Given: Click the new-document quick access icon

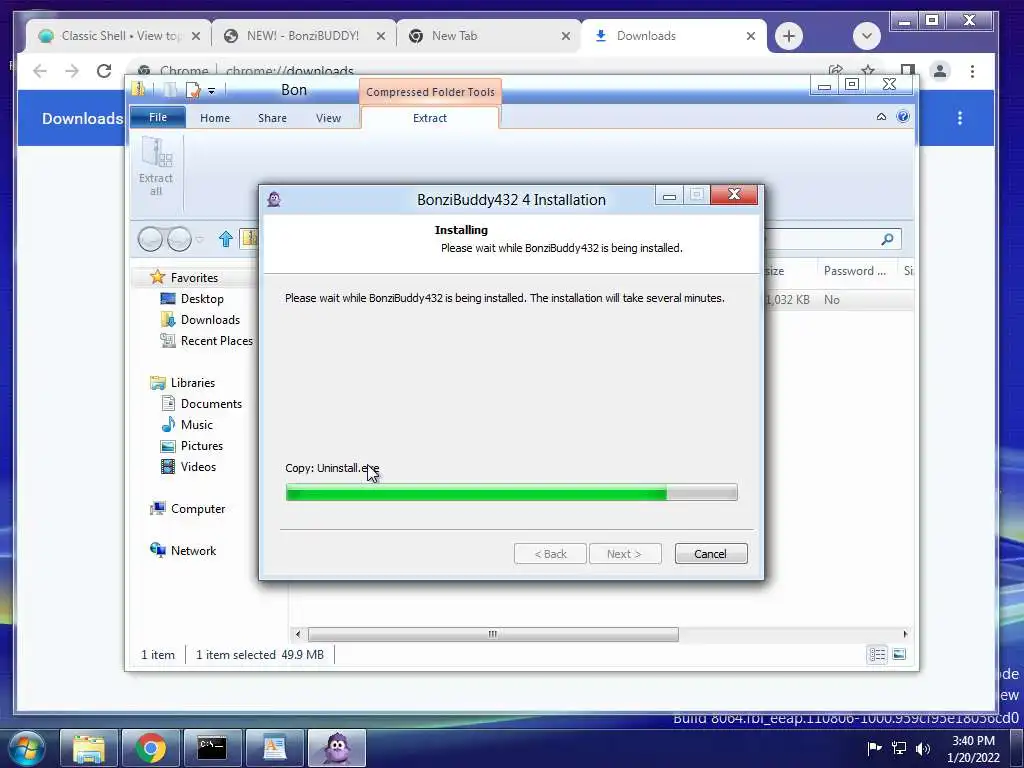Looking at the screenshot, I should click(x=193, y=90).
